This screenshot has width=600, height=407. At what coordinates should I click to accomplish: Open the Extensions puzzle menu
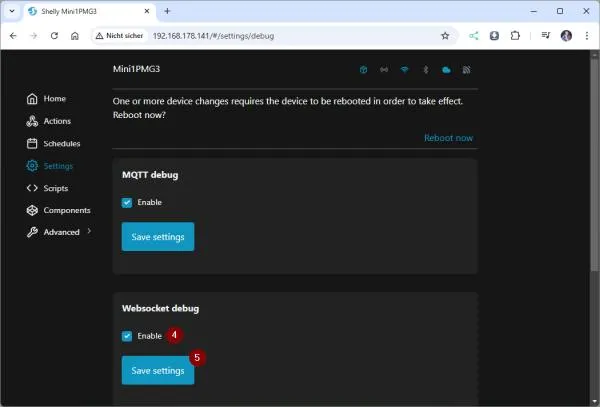[x=515, y=36]
